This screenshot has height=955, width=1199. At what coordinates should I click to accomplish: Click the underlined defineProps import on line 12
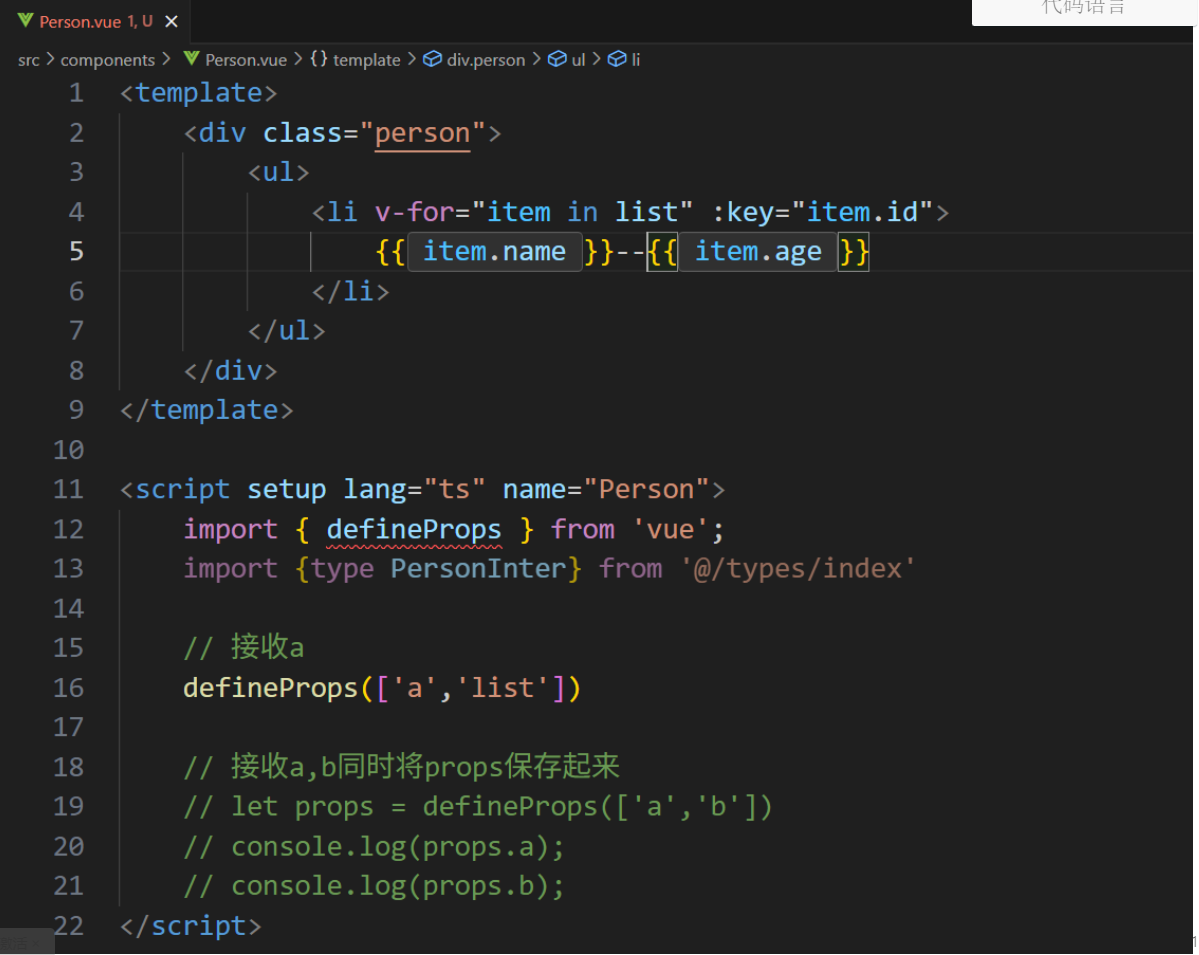pos(414,530)
